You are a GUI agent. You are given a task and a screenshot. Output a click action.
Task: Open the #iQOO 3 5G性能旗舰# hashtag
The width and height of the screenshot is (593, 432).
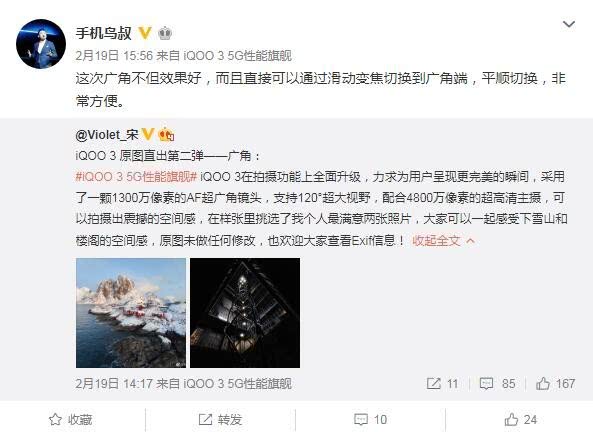pos(136,177)
